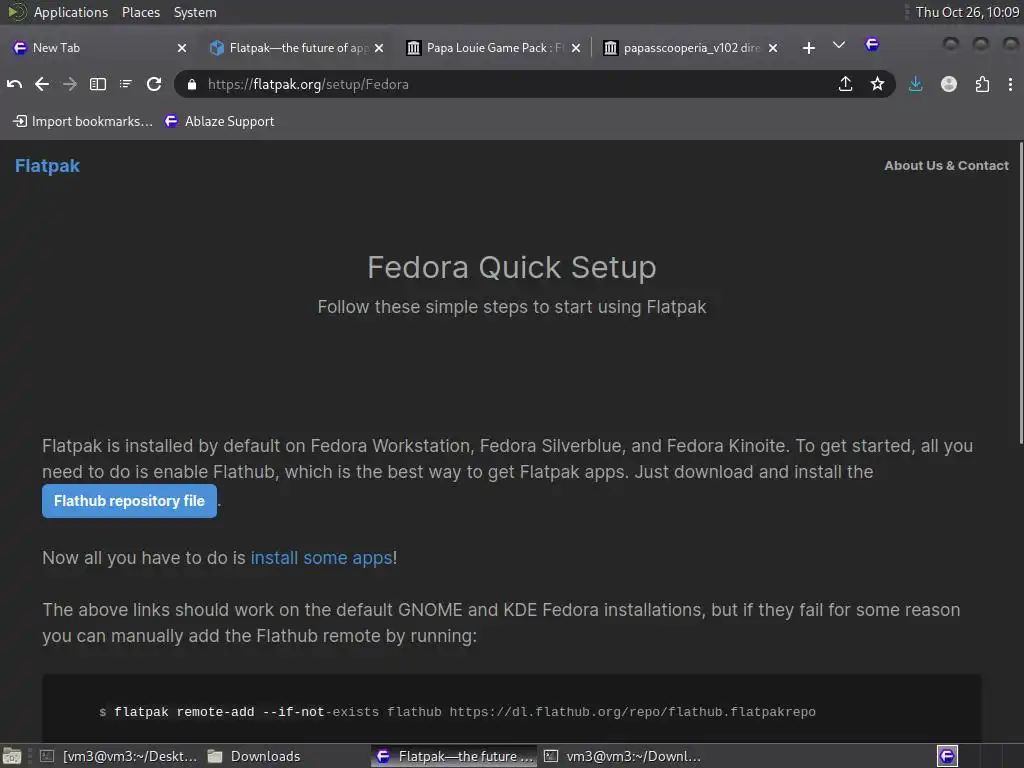Close the Flatpak tab
The image size is (1024, 768).
[x=379, y=48]
